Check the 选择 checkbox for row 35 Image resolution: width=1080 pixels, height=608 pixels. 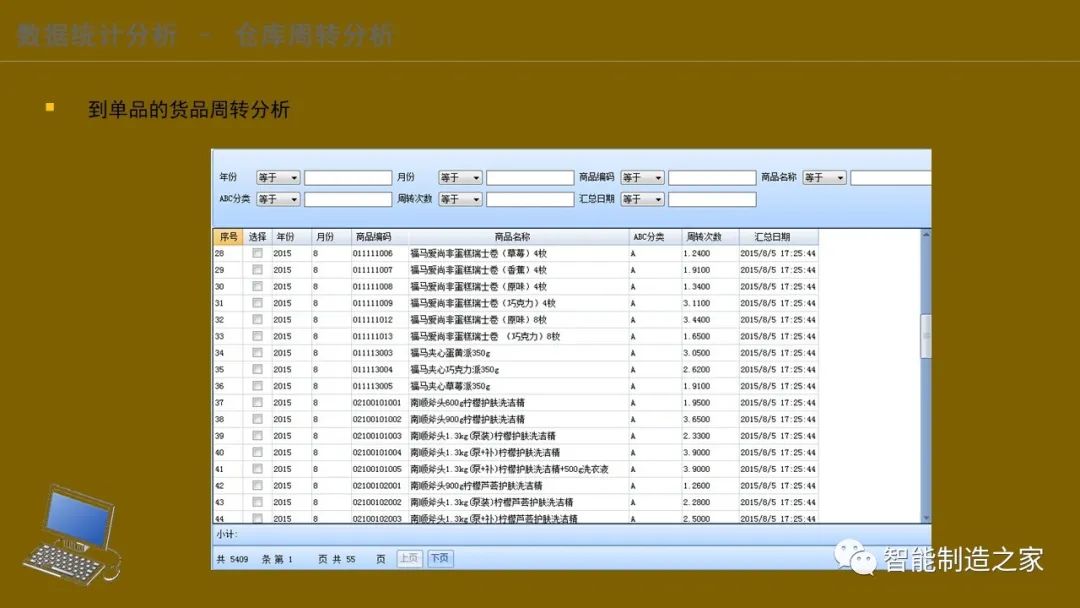click(256, 369)
